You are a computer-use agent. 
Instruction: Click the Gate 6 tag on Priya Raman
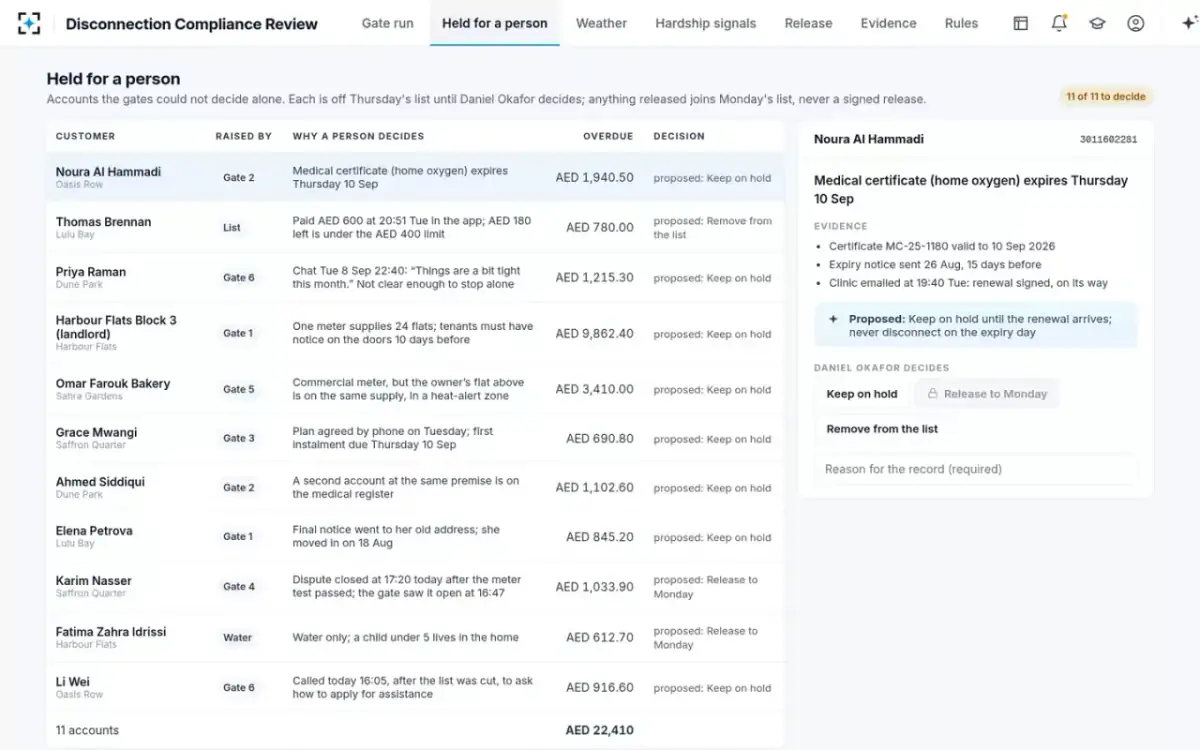click(239, 278)
